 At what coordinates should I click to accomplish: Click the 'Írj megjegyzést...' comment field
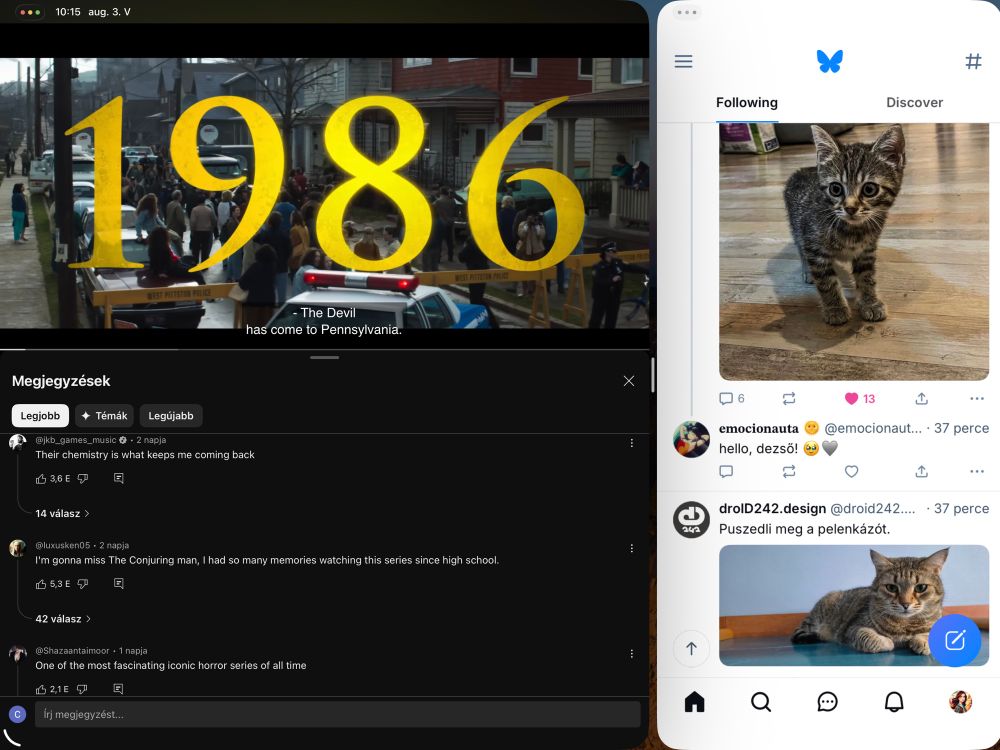(x=337, y=714)
